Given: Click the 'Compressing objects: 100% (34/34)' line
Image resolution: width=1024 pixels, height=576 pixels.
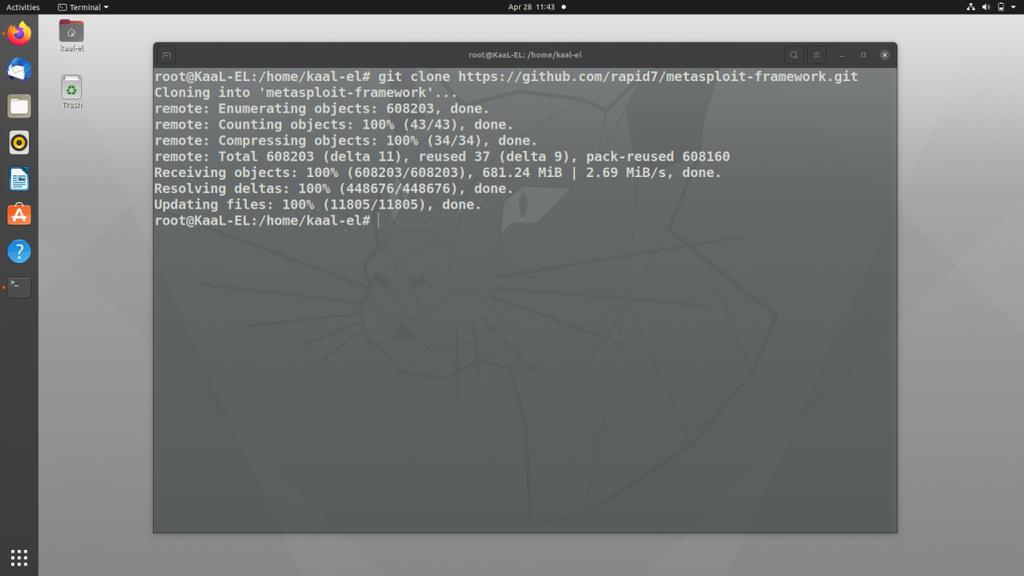Looking at the screenshot, I should (x=345, y=140).
